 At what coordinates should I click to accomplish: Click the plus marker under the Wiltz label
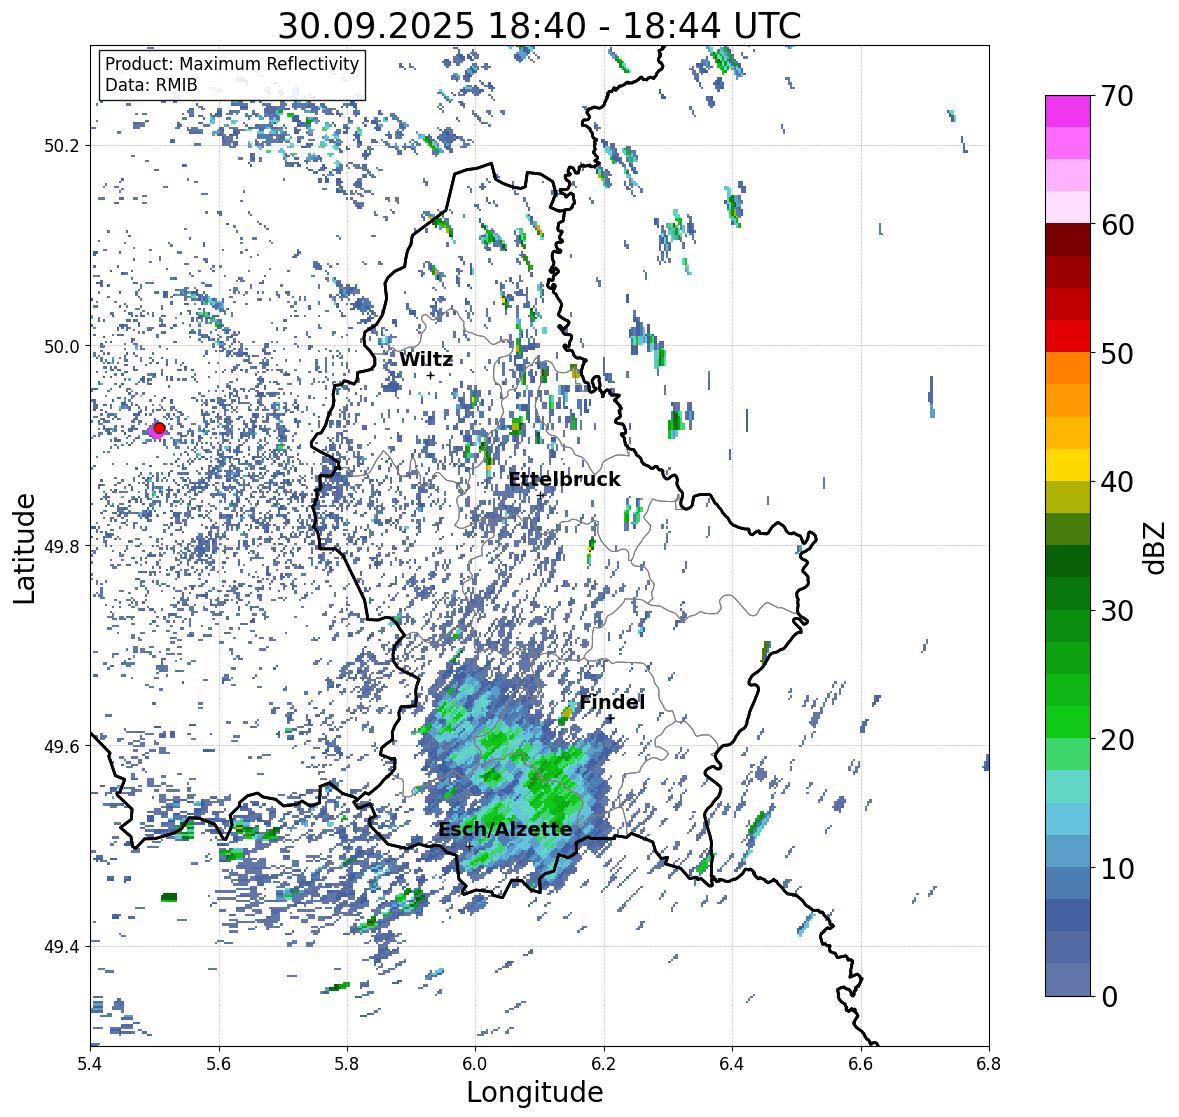430,375
